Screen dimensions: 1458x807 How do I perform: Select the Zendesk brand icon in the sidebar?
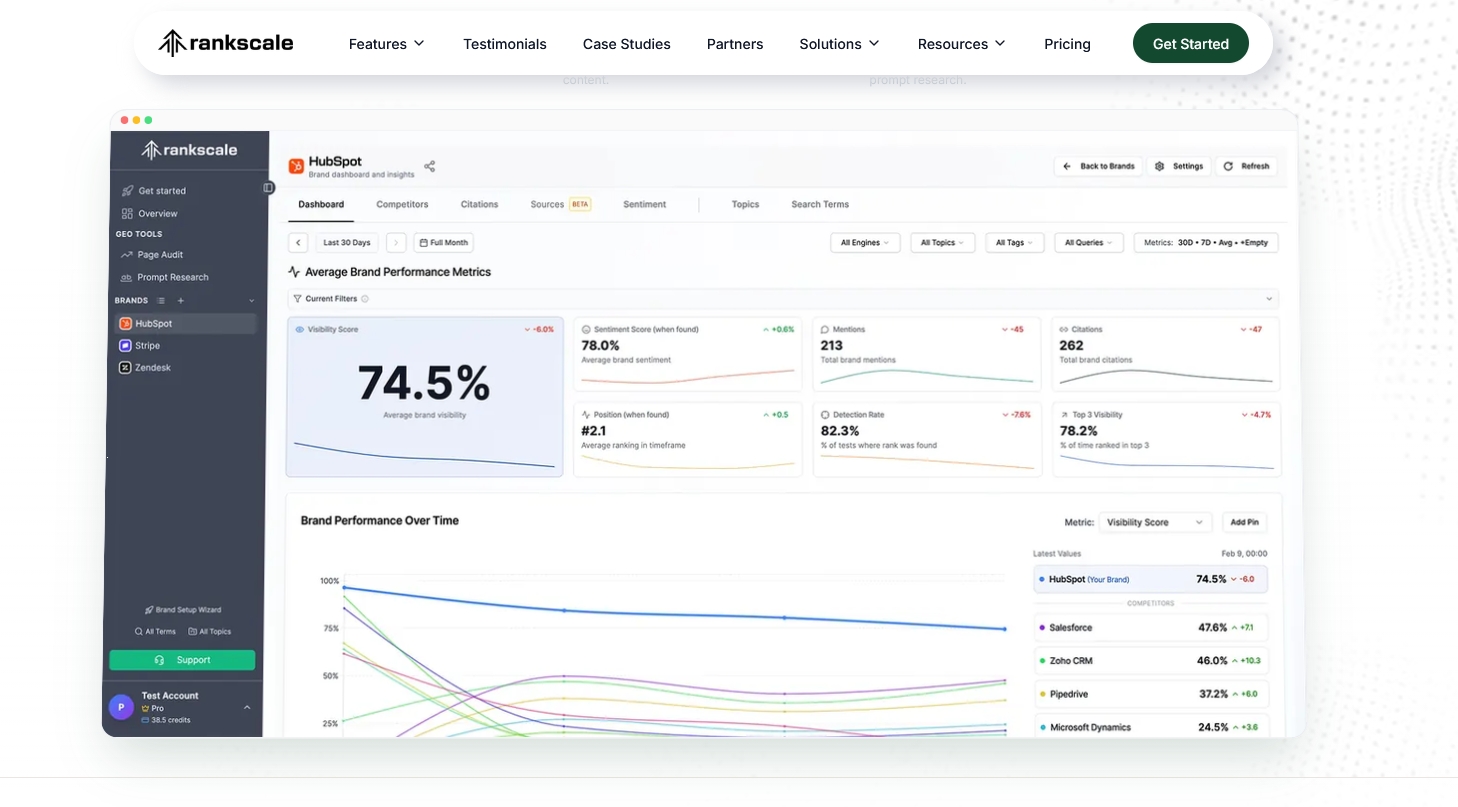point(126,368)
